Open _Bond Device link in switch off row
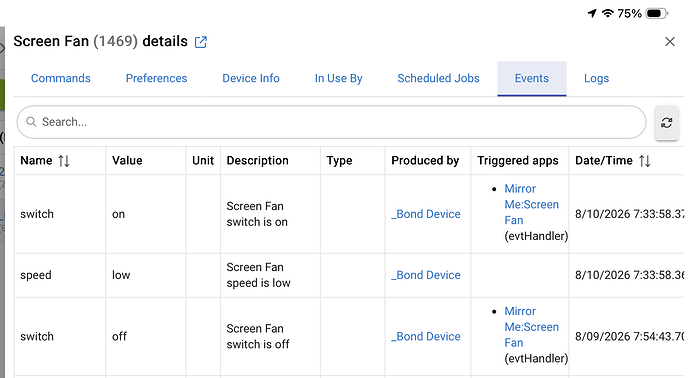Viewport: 690px width, 378px height. tap(426, 337)
